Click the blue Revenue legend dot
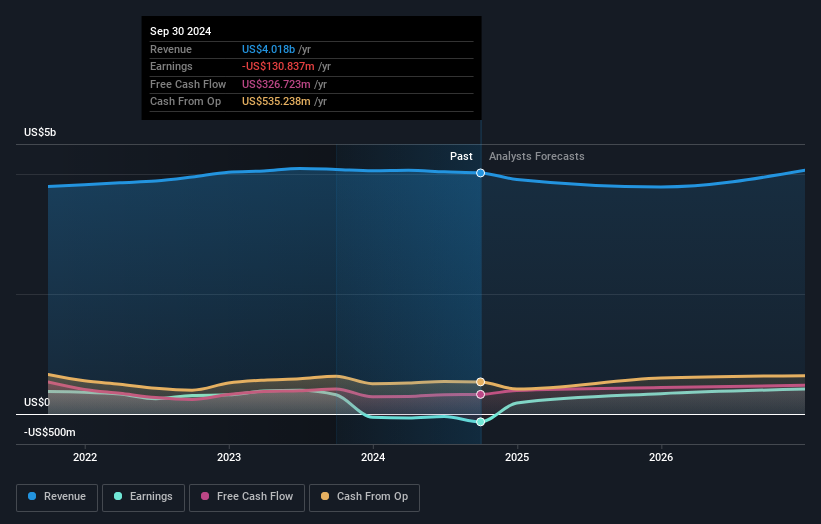 point(32,496)
